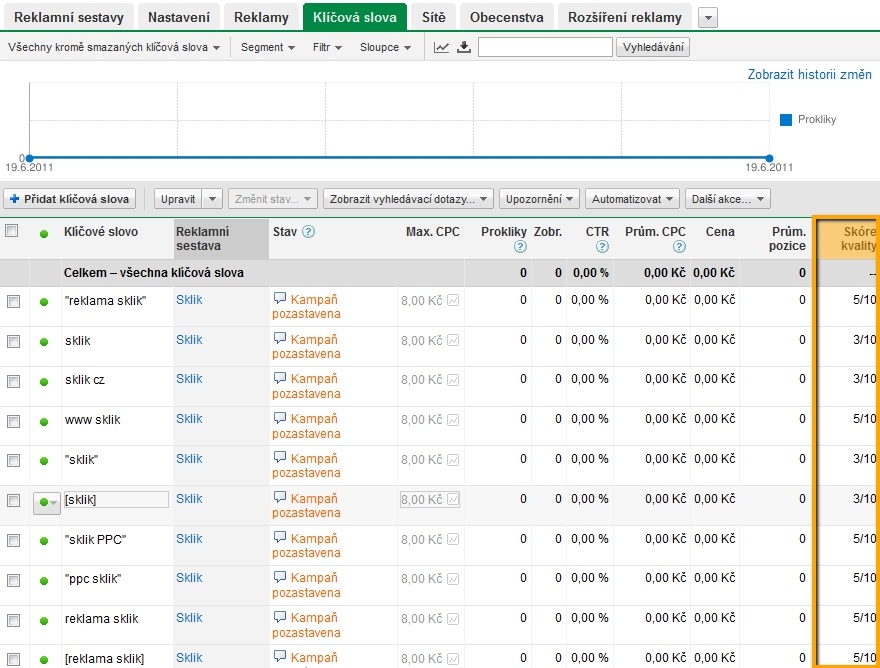The image size is (880, 668).
Task: Click the blue Prokliky legend swatch
Action: 786,120
